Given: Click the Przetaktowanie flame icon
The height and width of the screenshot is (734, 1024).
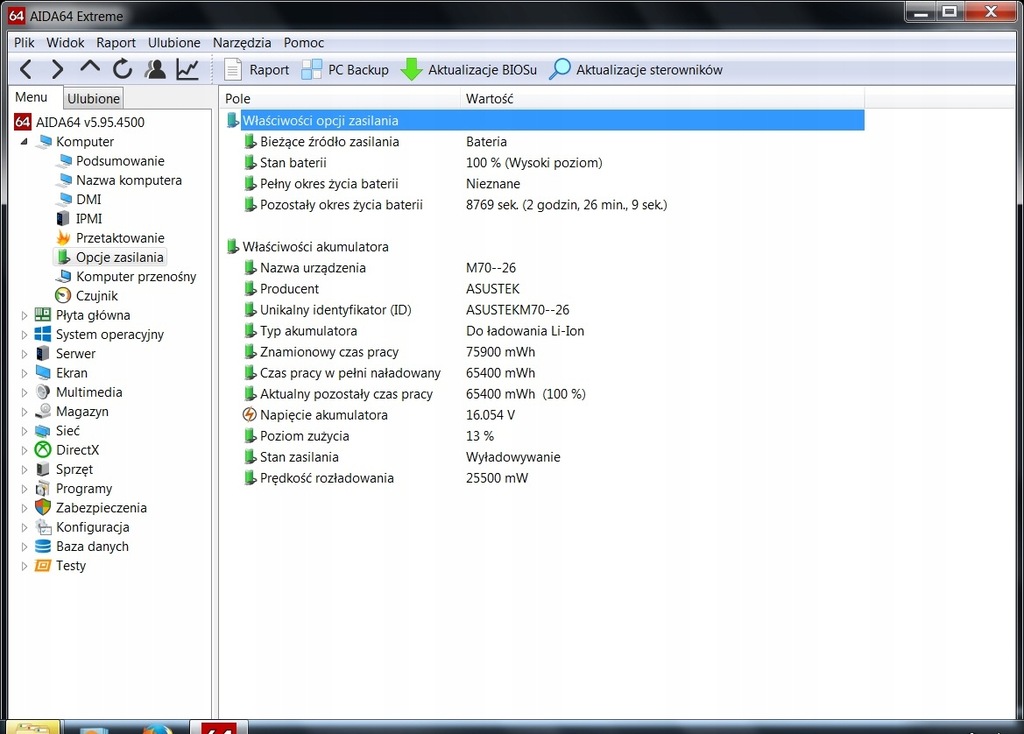Looking at the screenshot, I should (x=63, y=238).
